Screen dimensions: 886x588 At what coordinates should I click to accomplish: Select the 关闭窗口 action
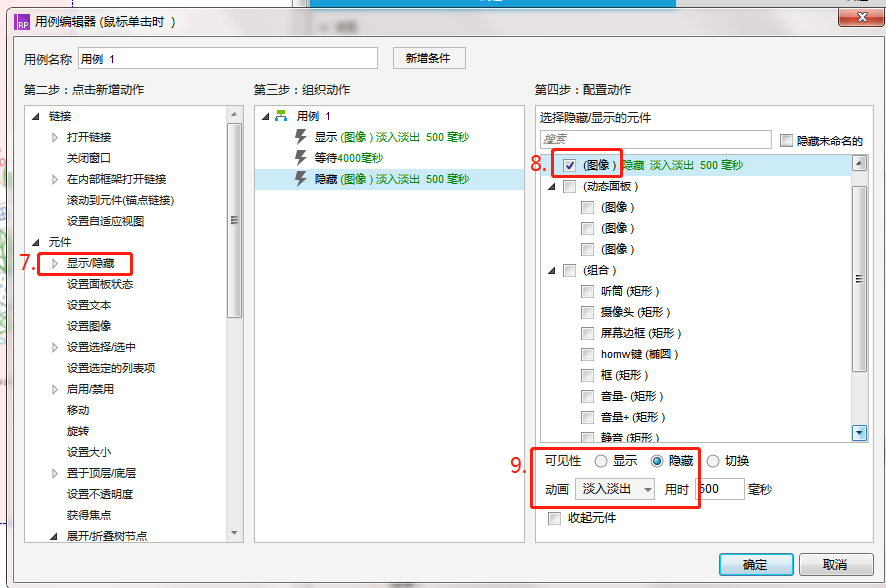[89, 158]
